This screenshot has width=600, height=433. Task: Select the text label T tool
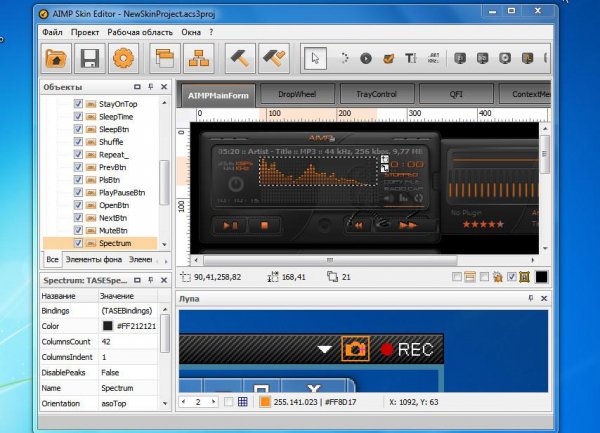click(411, 59)
